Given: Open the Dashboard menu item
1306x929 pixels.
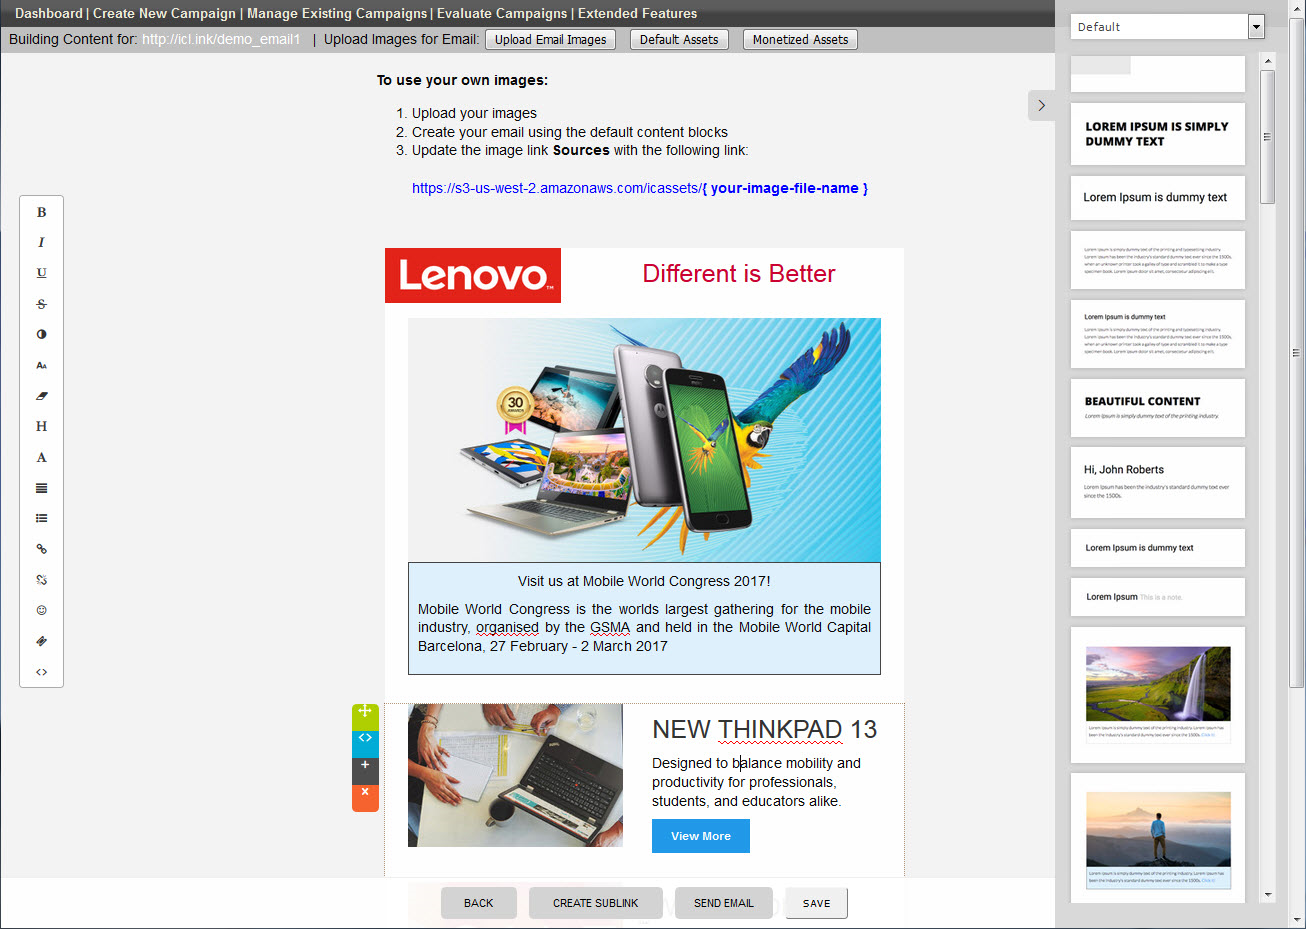Looking at the screenshot, I should (48, 13).
